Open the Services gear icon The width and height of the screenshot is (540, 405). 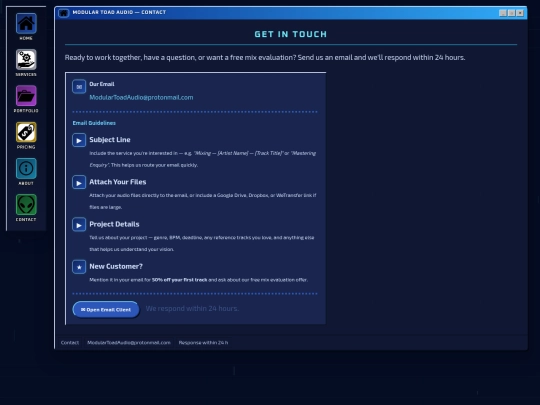[x=26, y=60]
